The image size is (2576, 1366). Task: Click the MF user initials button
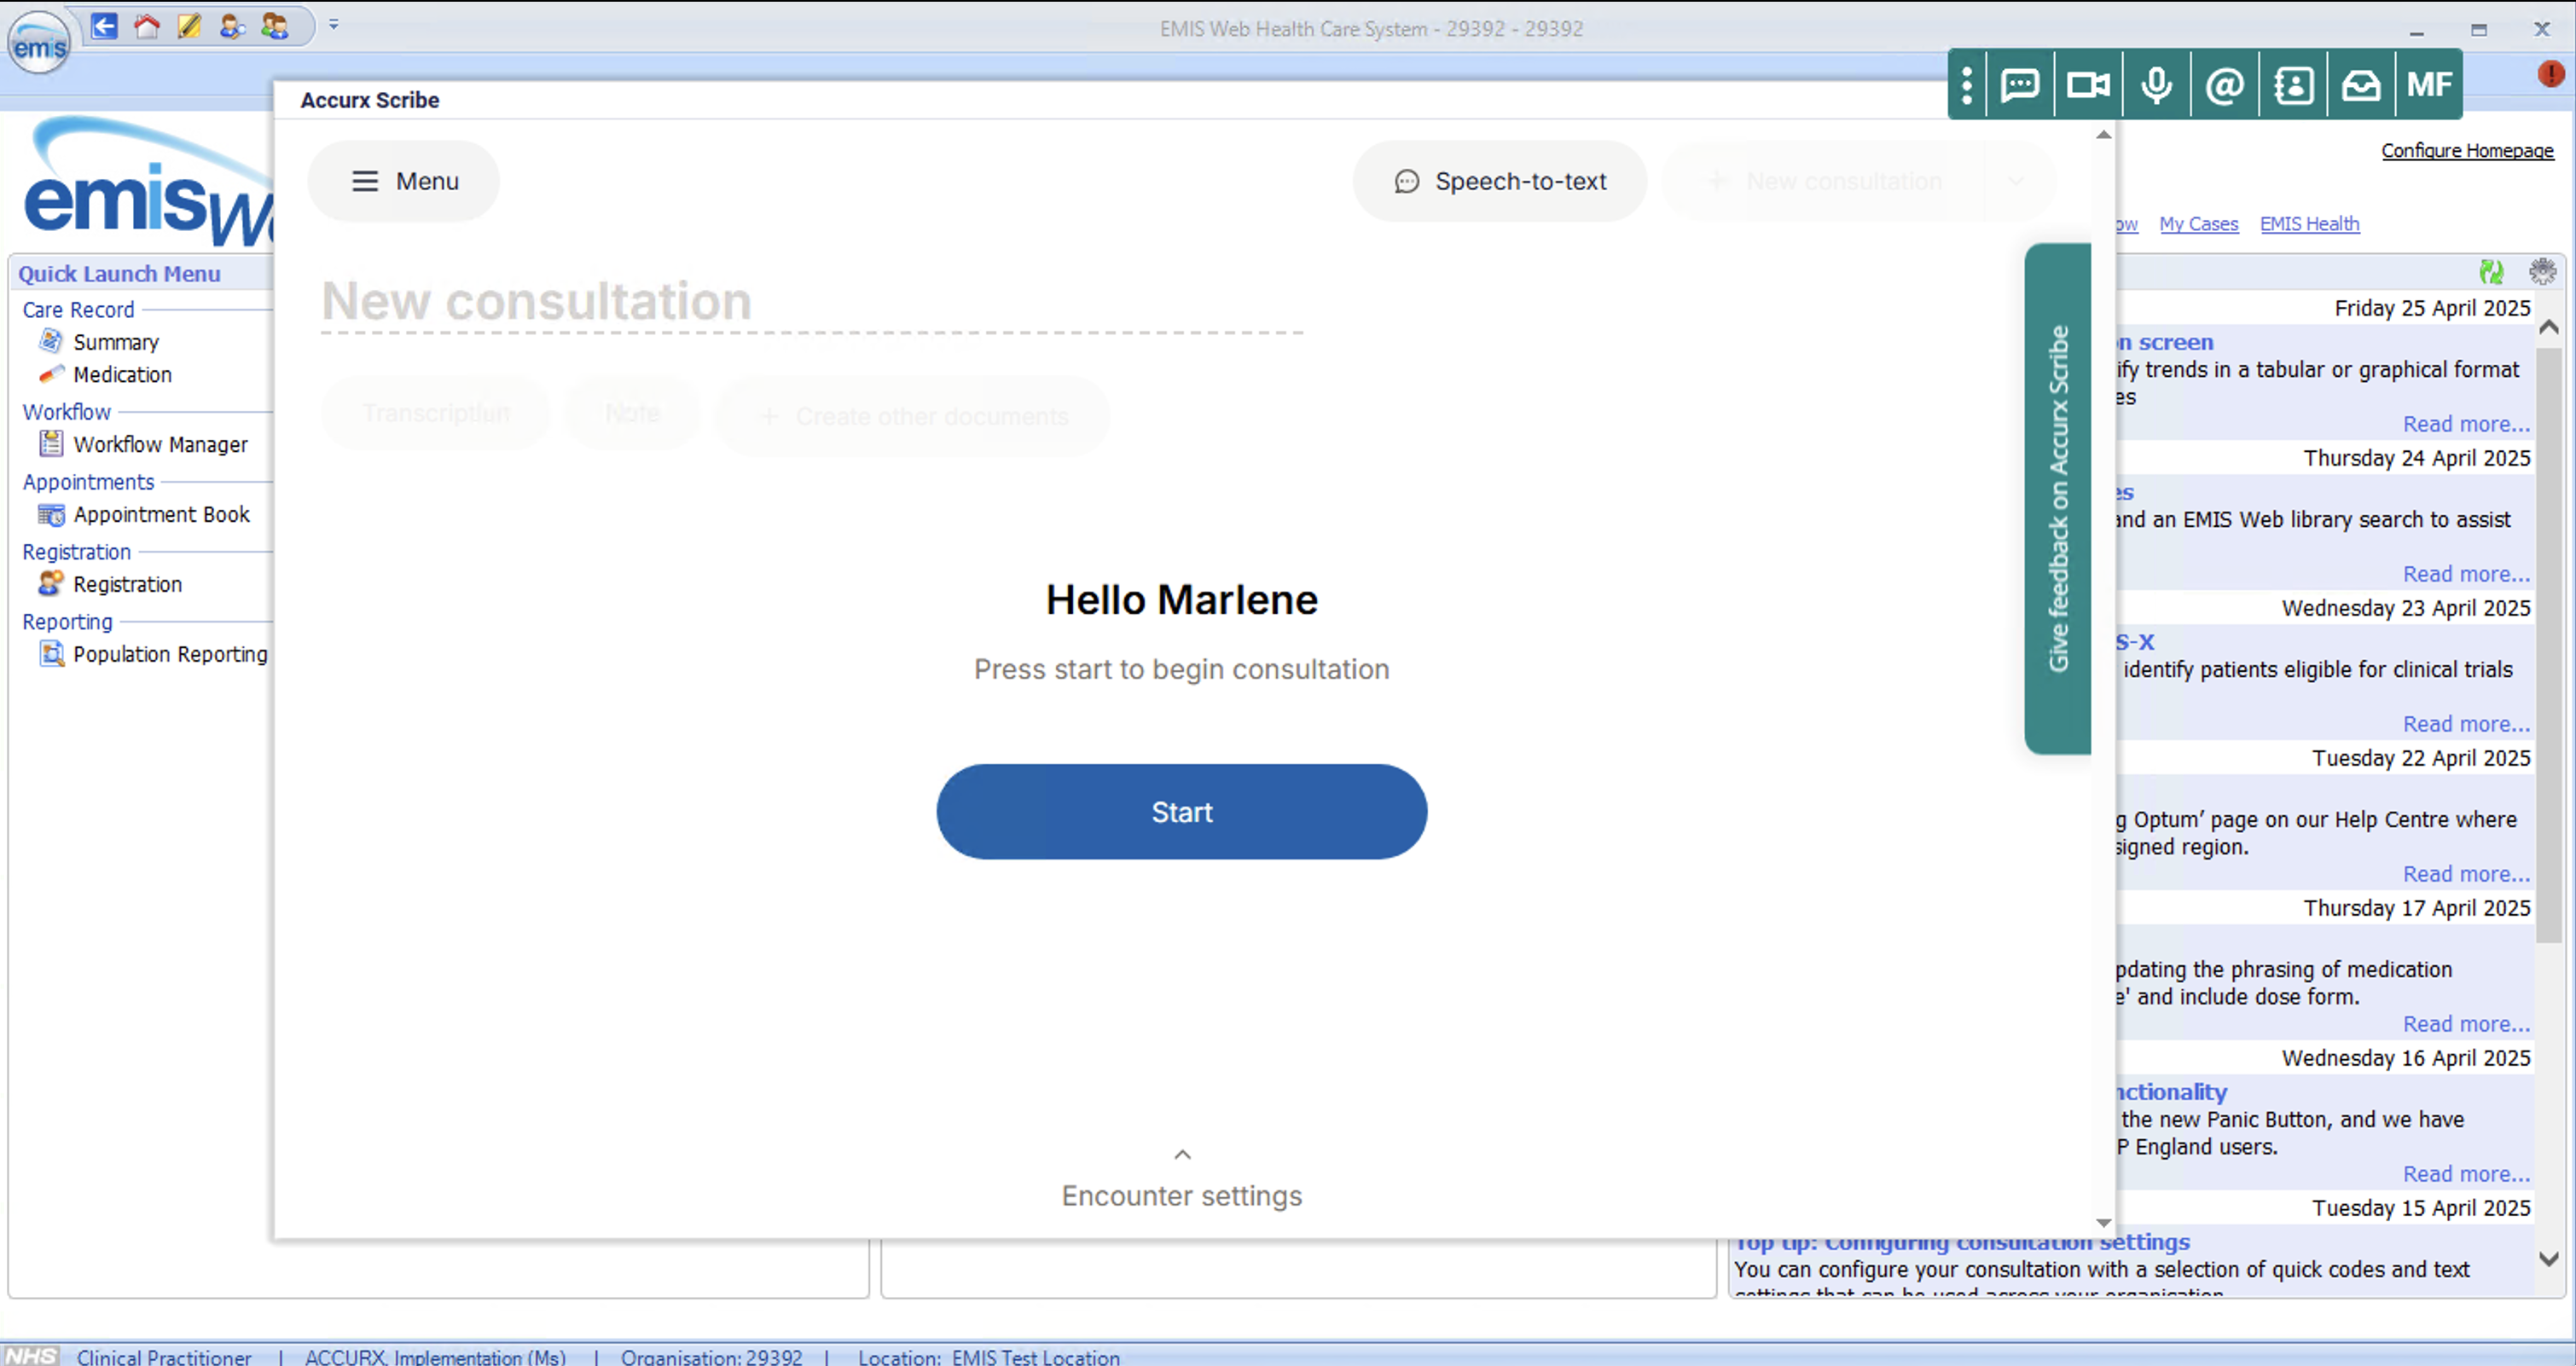pyautogui.click(x=2429, y=85)
